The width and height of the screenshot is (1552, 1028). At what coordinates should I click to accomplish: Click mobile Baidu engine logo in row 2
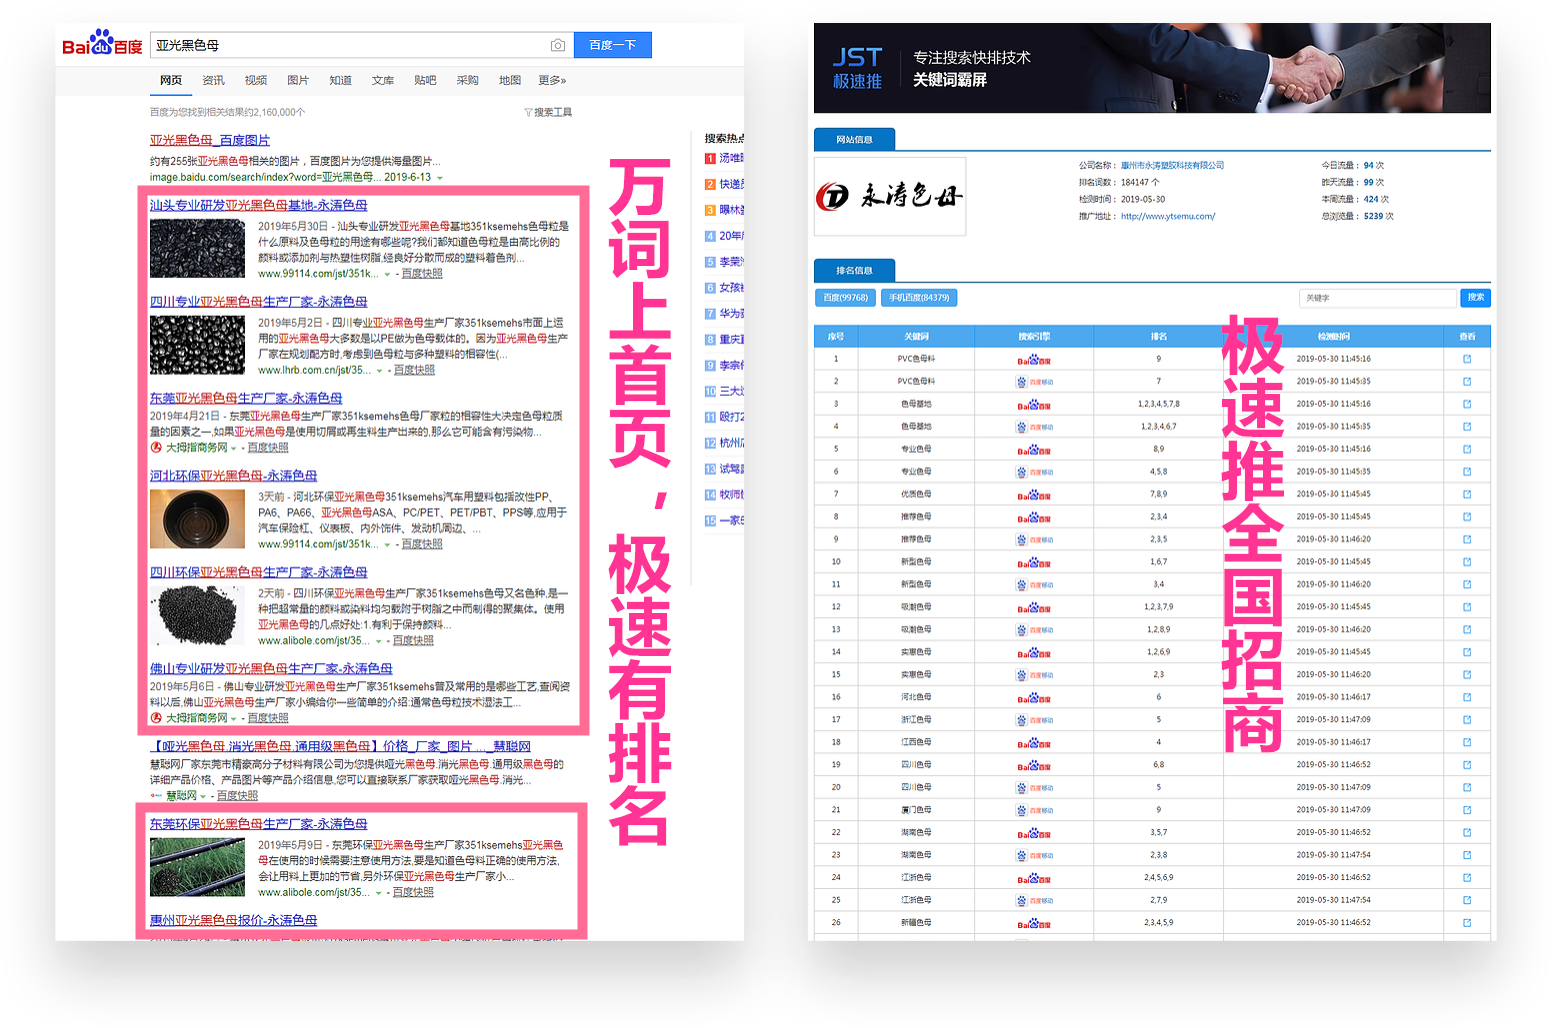pos(1034,382)
